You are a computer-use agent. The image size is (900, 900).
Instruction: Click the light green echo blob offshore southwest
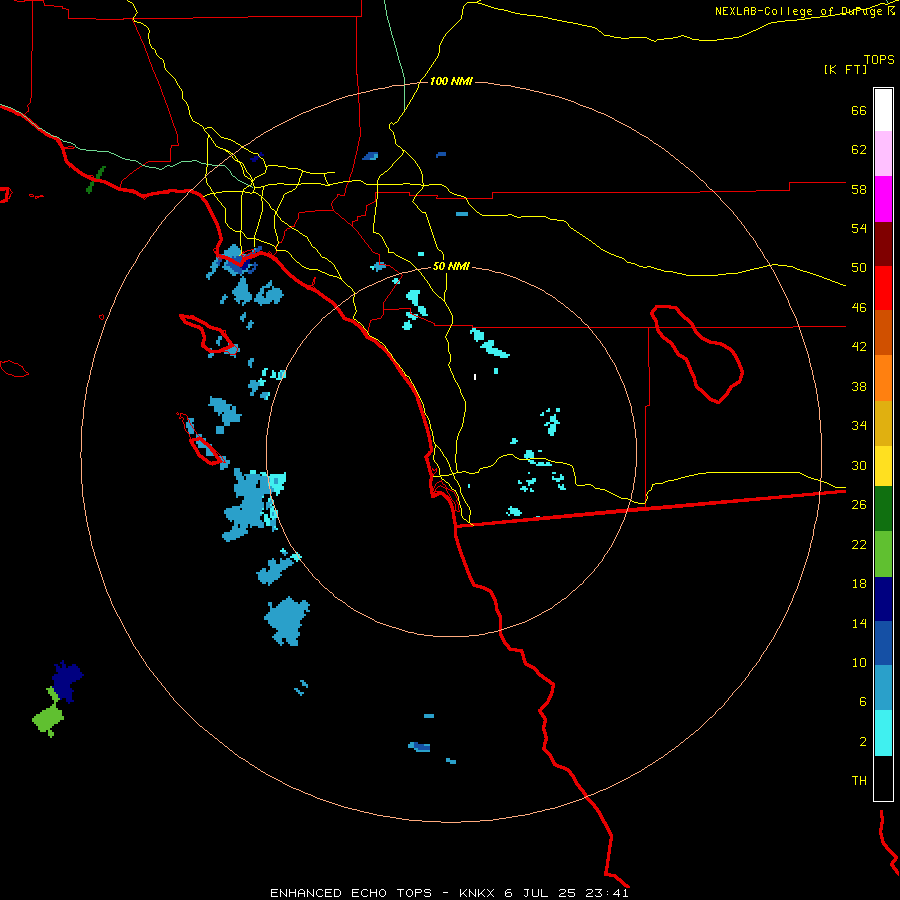48,717
